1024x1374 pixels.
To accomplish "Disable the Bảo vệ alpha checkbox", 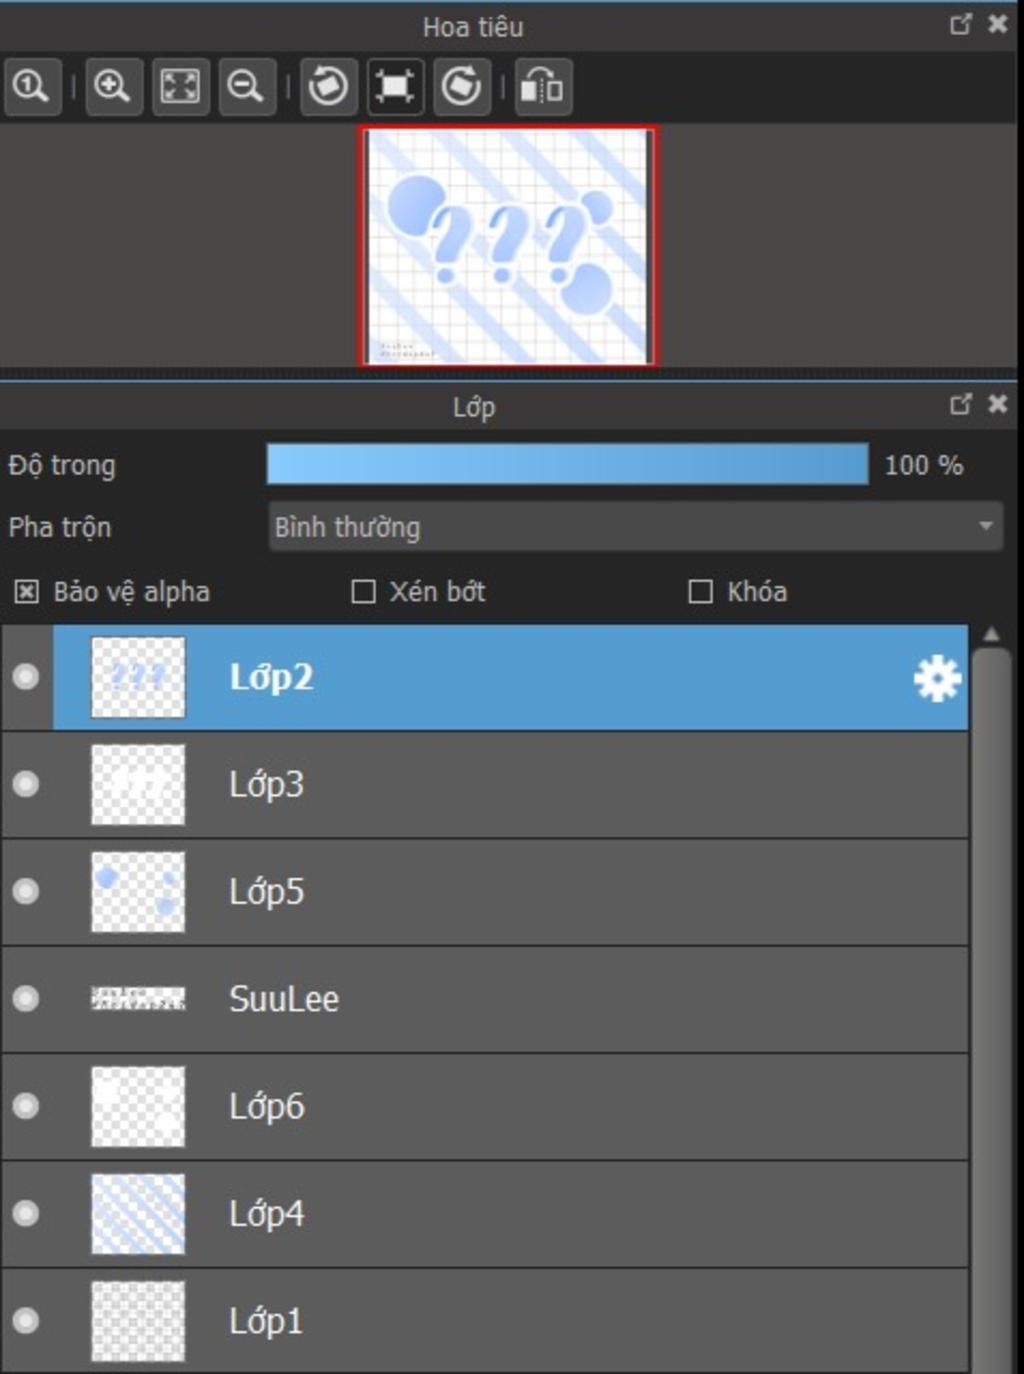I will pyautogui.click(x=27, y=592).
